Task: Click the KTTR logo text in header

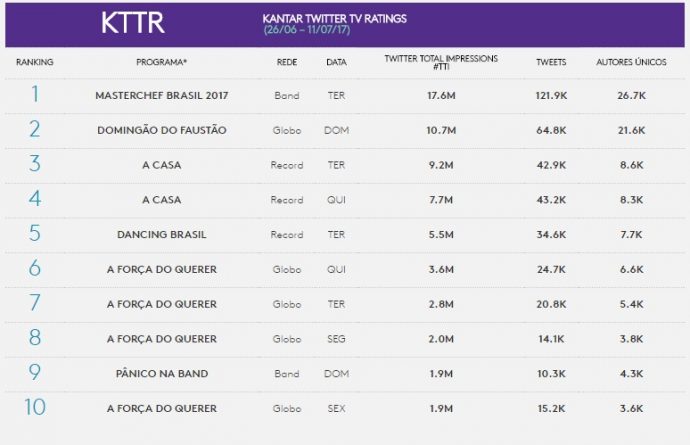Action: (x=133, y=23)
